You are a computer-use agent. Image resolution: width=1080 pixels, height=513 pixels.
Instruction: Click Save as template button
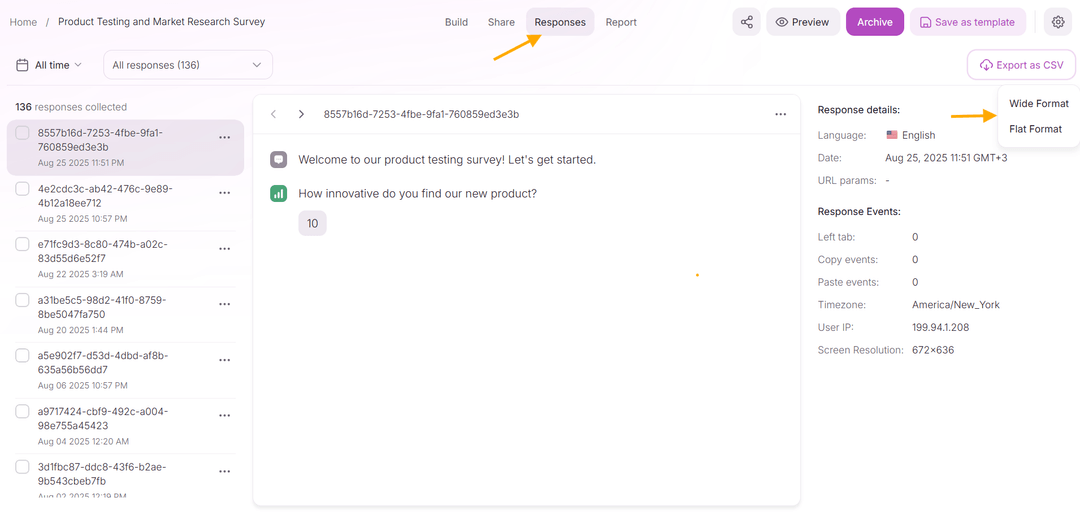pyautogui.click(x=966, y=22)
